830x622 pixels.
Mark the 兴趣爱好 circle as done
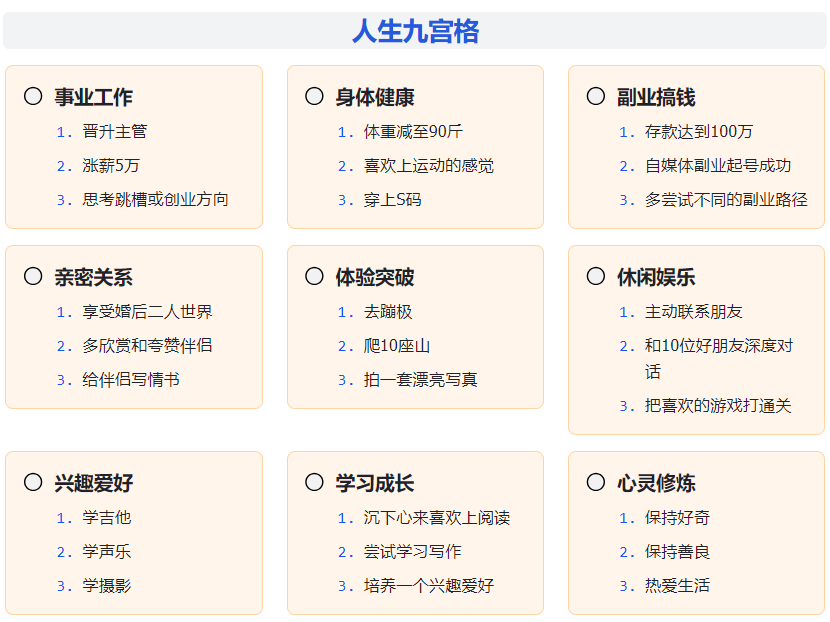click(x=33, y=482)
